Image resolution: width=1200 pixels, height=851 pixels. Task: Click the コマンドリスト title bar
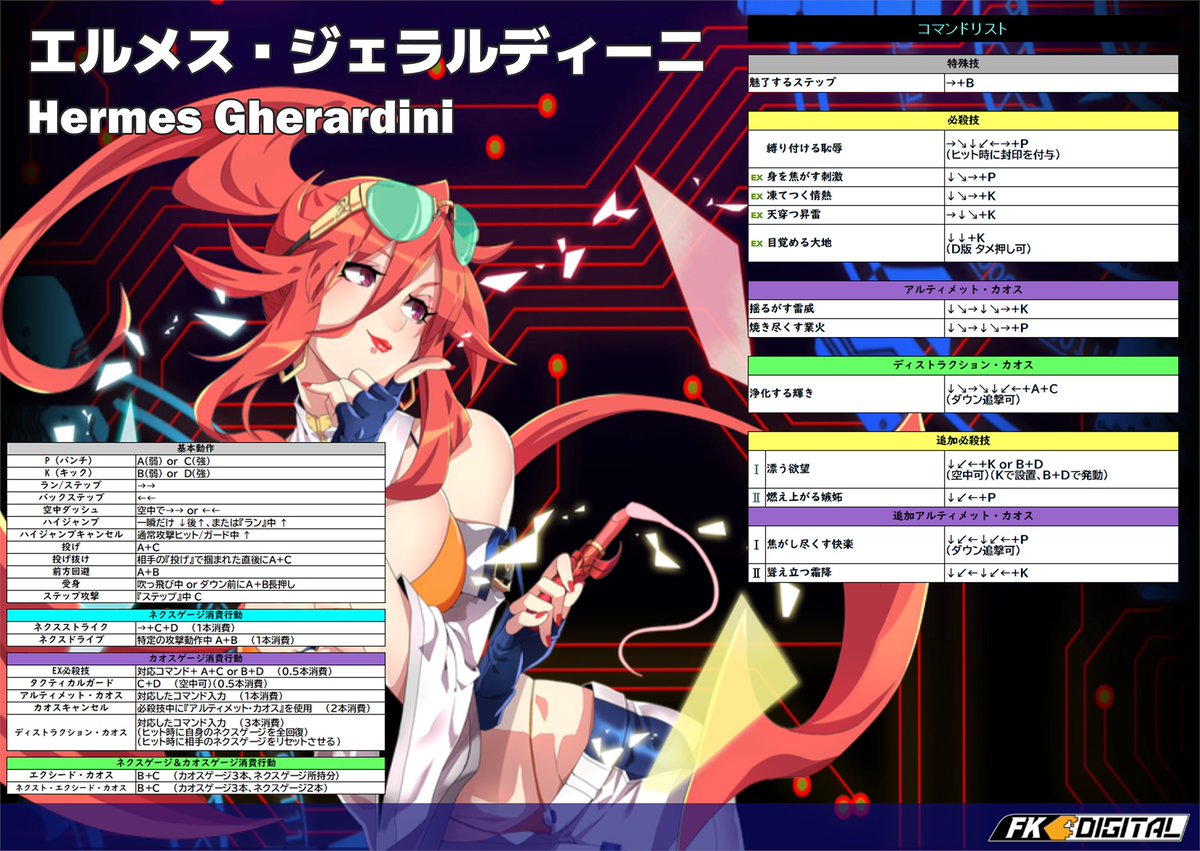962,29
